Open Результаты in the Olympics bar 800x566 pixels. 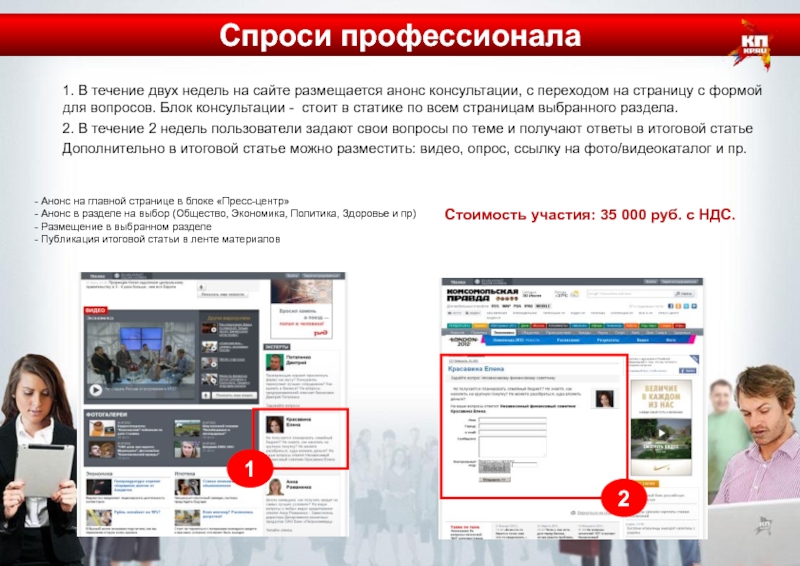(x=607, y=340)
